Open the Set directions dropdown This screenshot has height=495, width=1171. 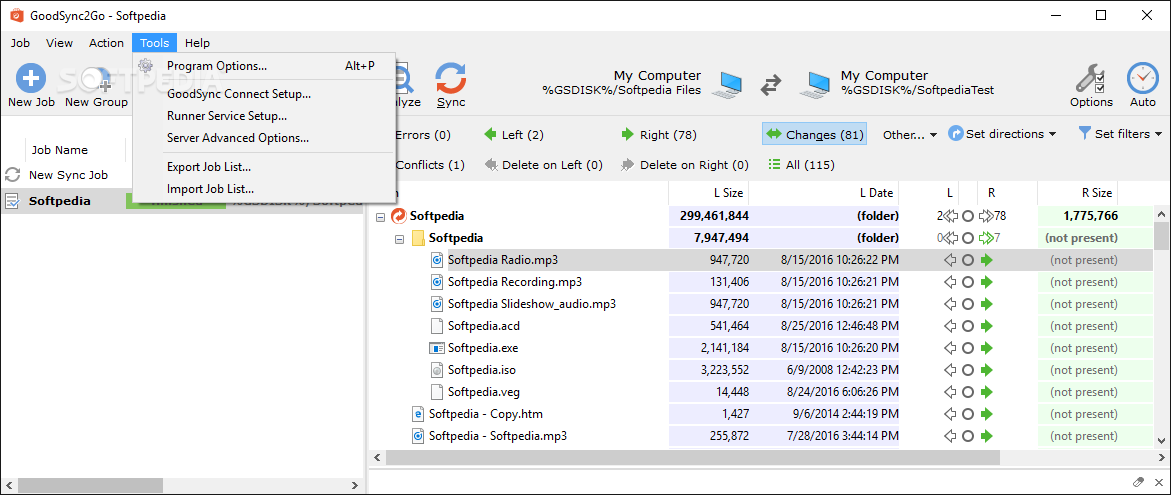(1003, 134)
